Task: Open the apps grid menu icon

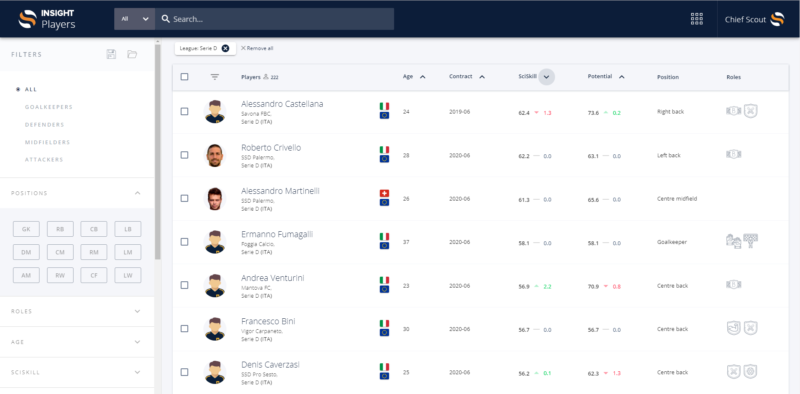Action: [696, 19]
